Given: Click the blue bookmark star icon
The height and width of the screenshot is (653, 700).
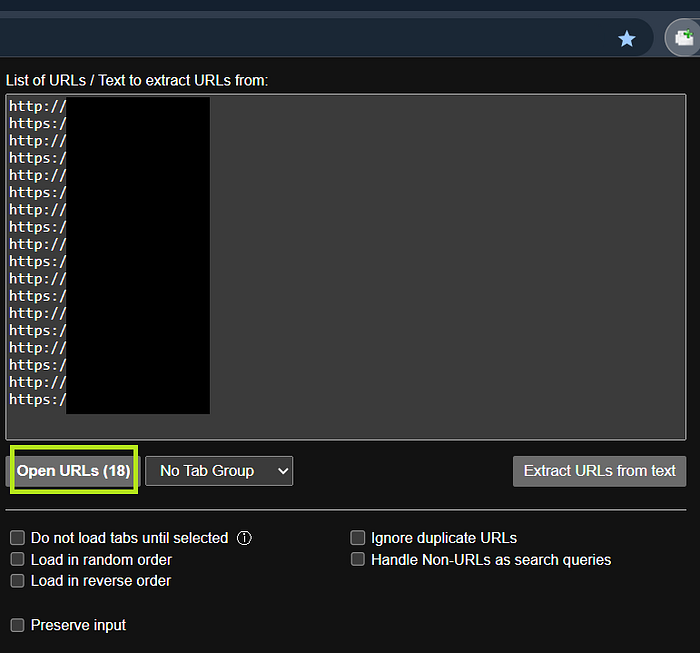Looking at the screenshot, I should coord(626,39).
